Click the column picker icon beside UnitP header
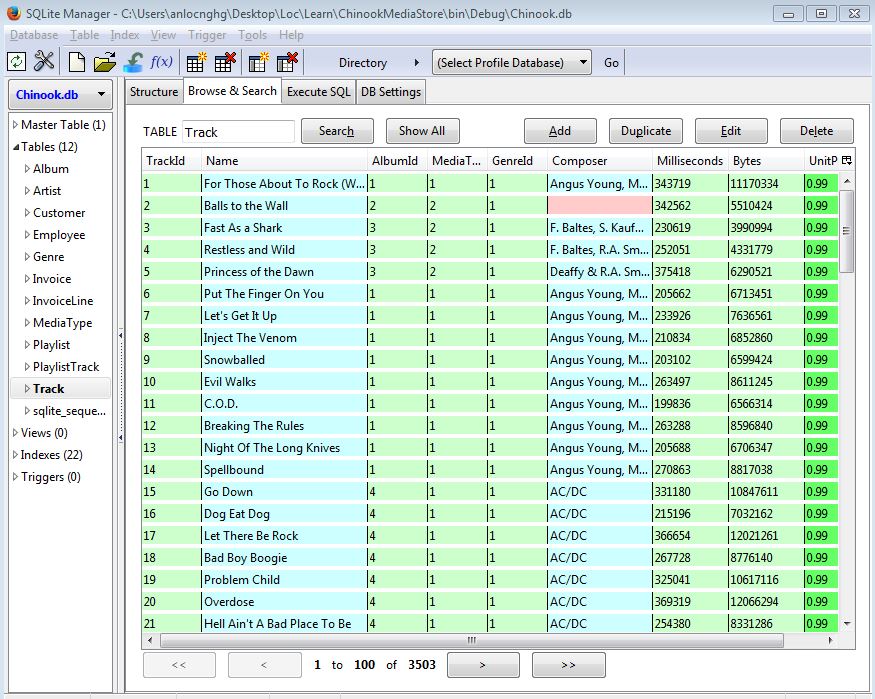The image size is (875, 699). click(x=847, y=161)
